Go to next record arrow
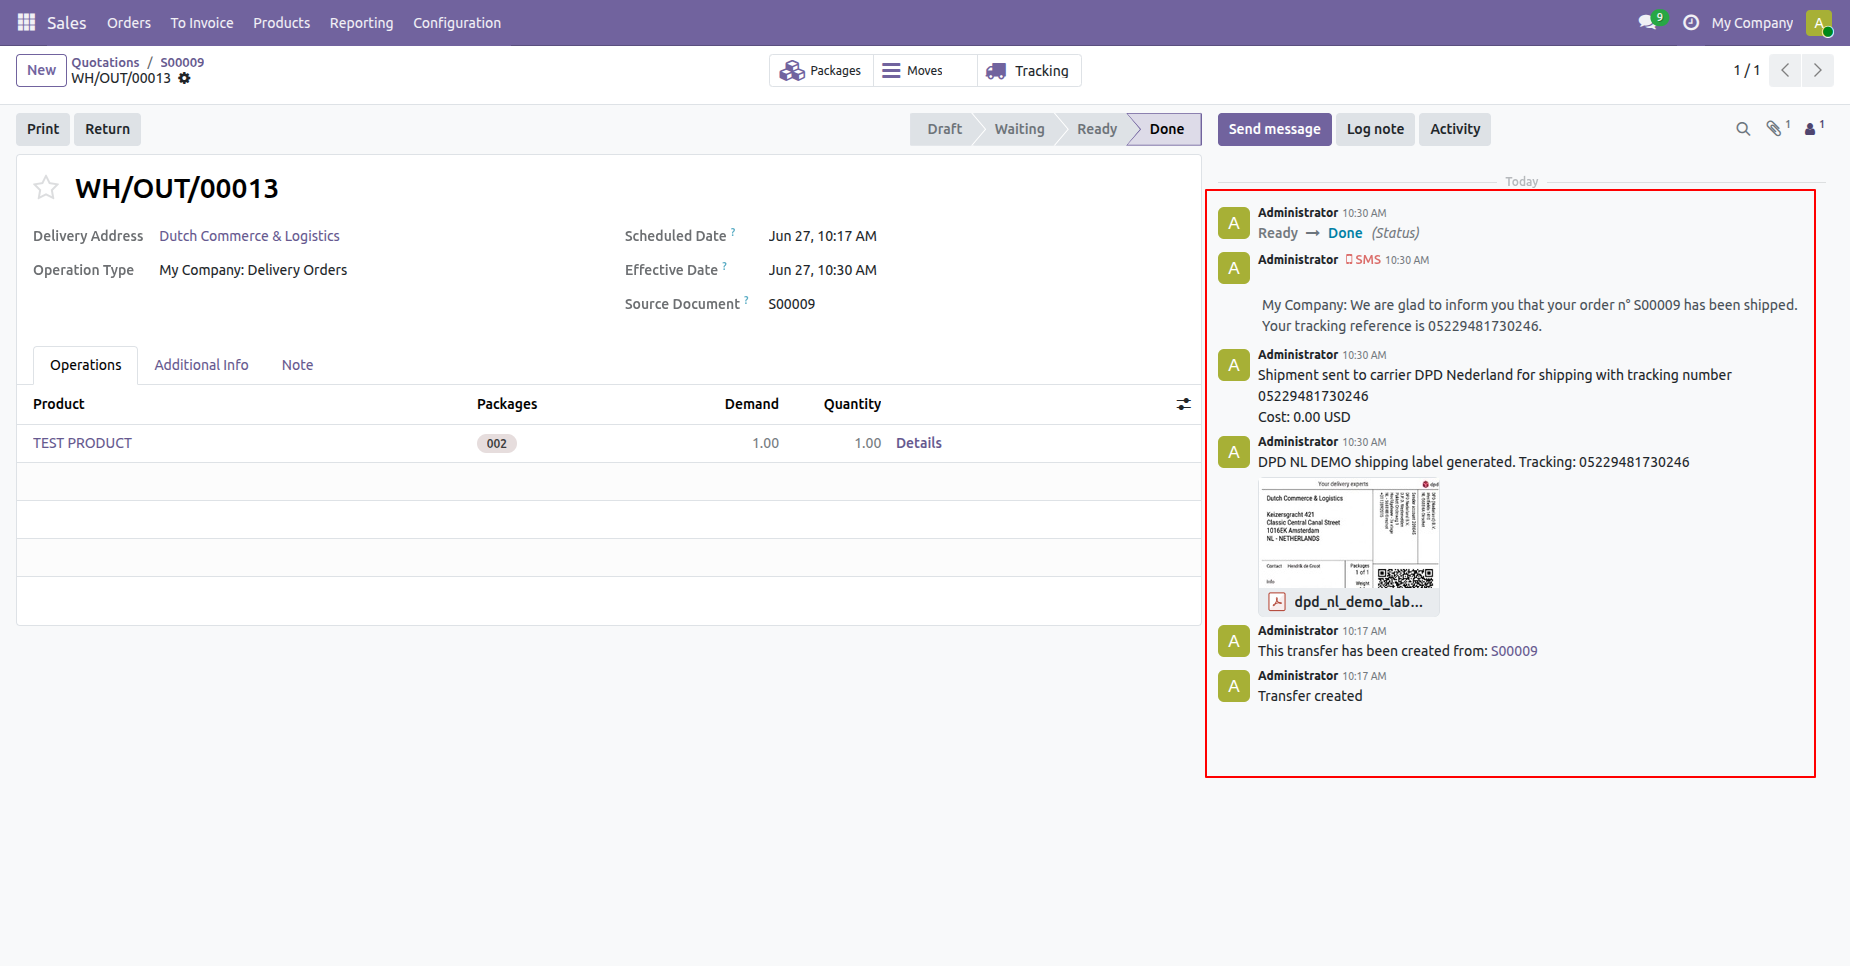The image size is (1850, 966). point(1817,70)
